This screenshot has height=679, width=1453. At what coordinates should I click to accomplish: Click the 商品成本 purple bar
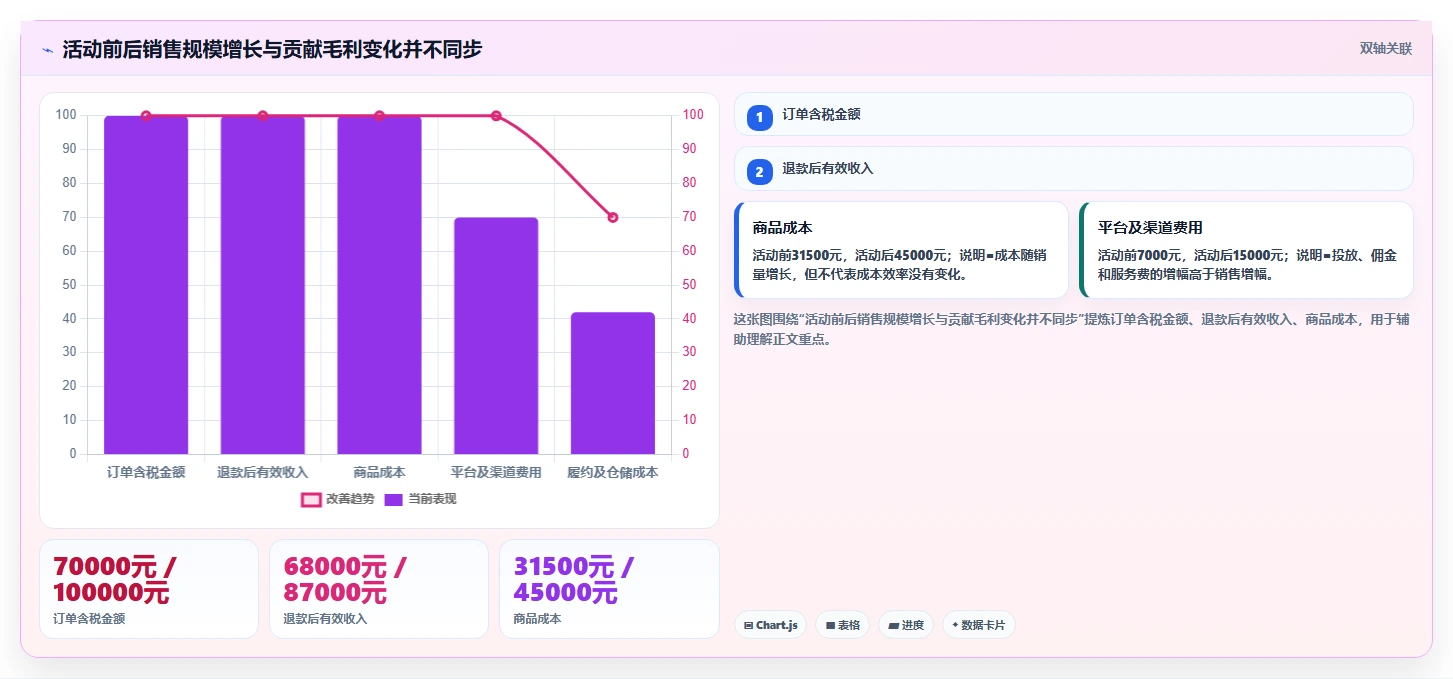click(379, 285)
